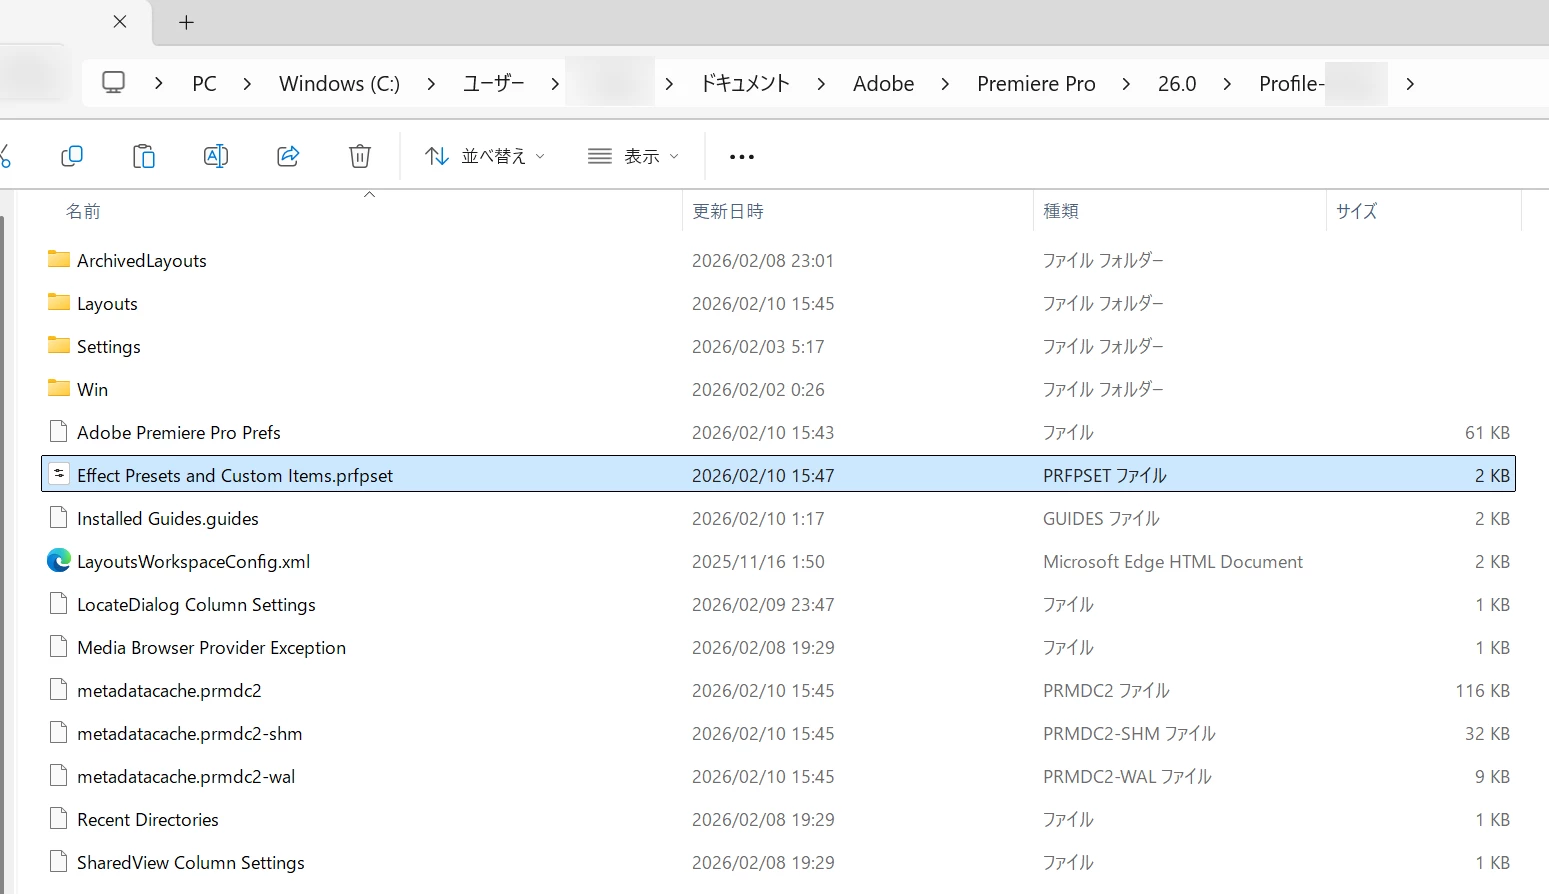
Task: Navigate to Premiere Pro breadcrumb segment
Action: pyautogui.click(x=1036, y=84)
